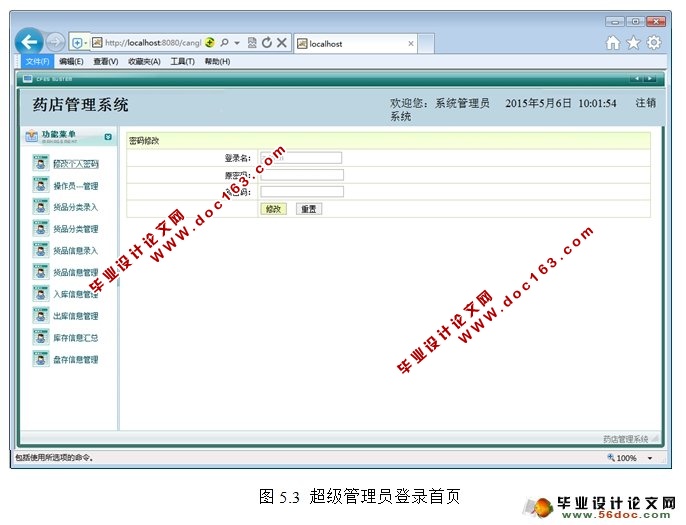Open the 文件(F) menu
Screen dimensions: 686x525
click(37, 61)
